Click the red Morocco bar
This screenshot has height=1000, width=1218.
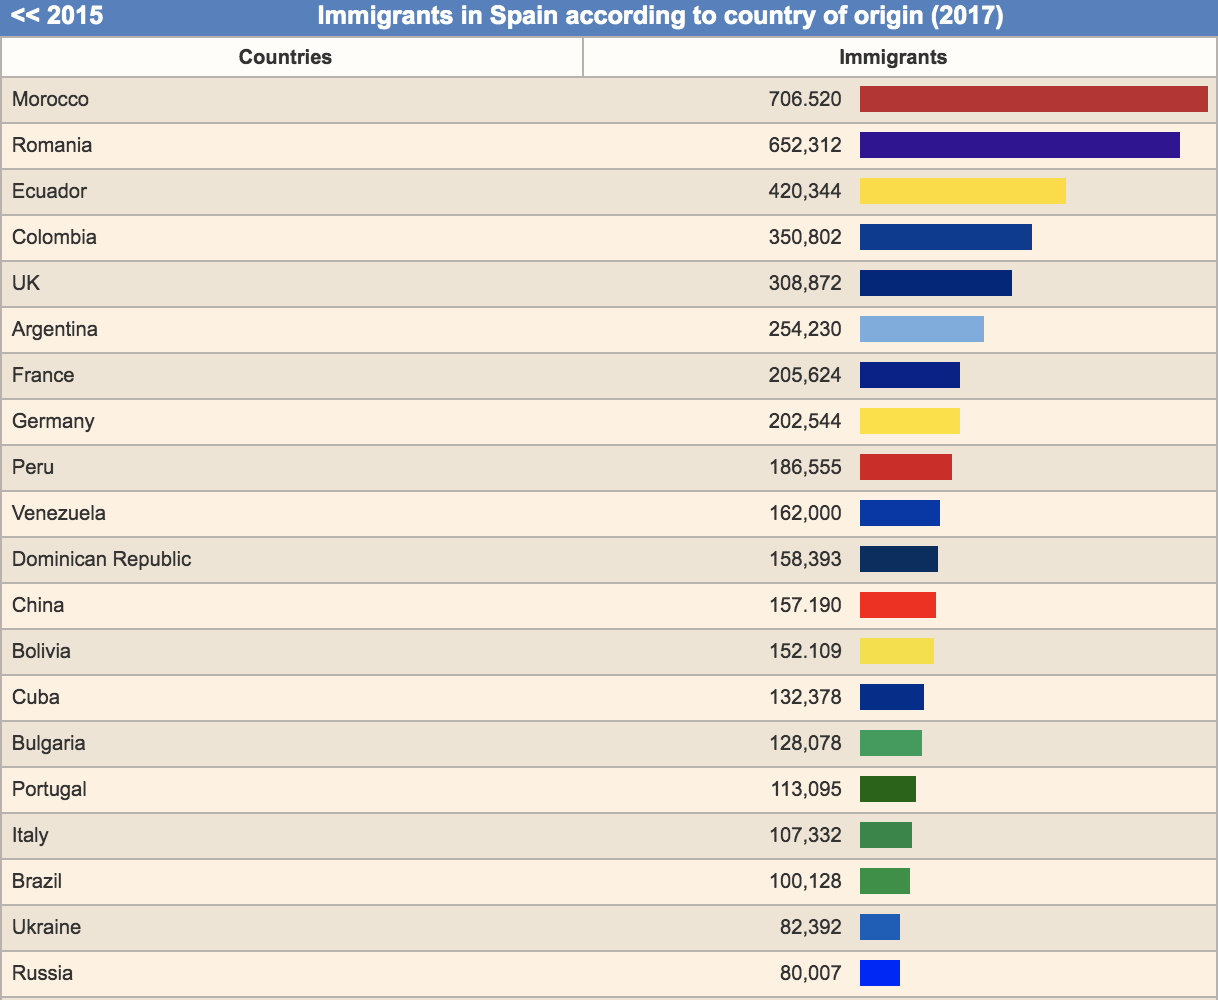1033,99
